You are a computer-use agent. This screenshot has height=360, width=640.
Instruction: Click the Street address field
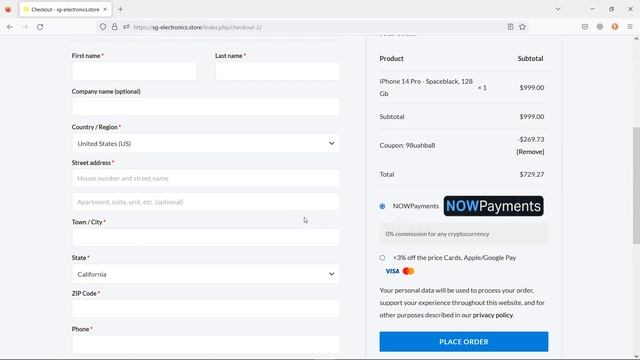(x=206, y=178)
